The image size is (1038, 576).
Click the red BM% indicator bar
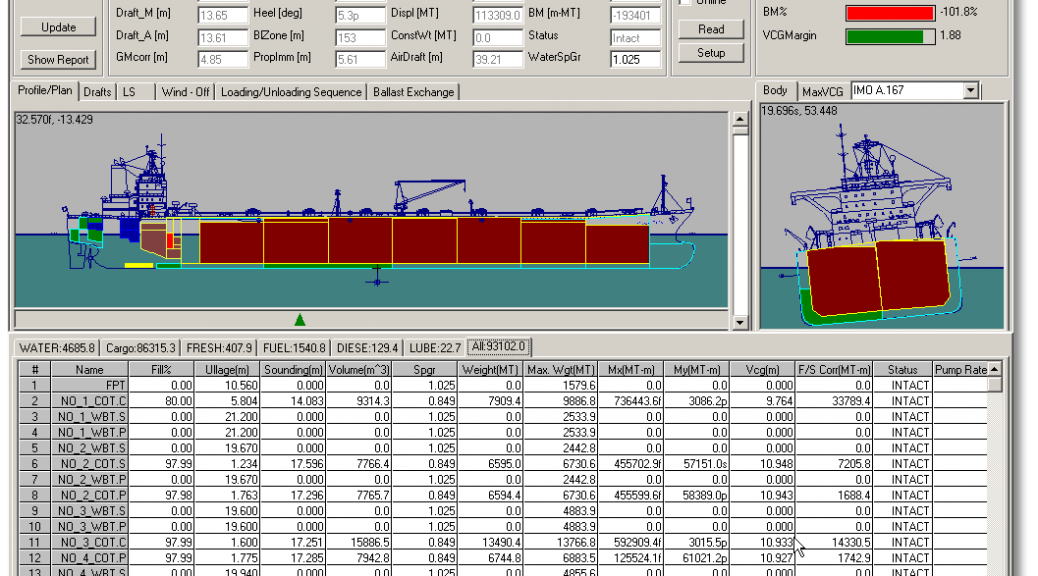[890, 13]
